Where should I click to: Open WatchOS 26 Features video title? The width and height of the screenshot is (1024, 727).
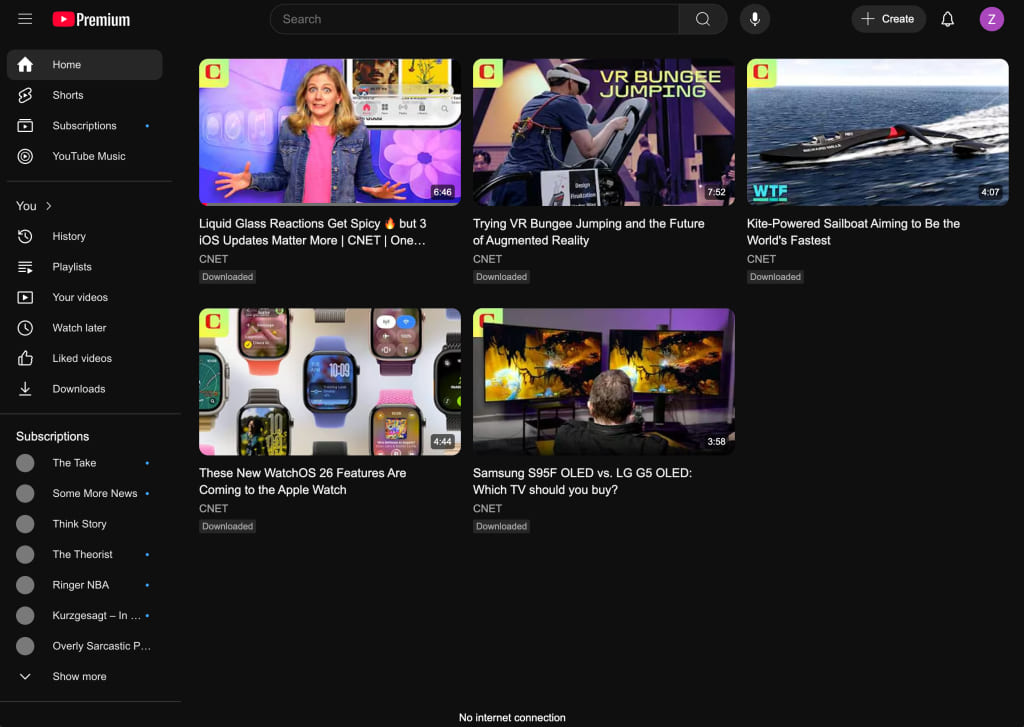click(x=302, y=481)
